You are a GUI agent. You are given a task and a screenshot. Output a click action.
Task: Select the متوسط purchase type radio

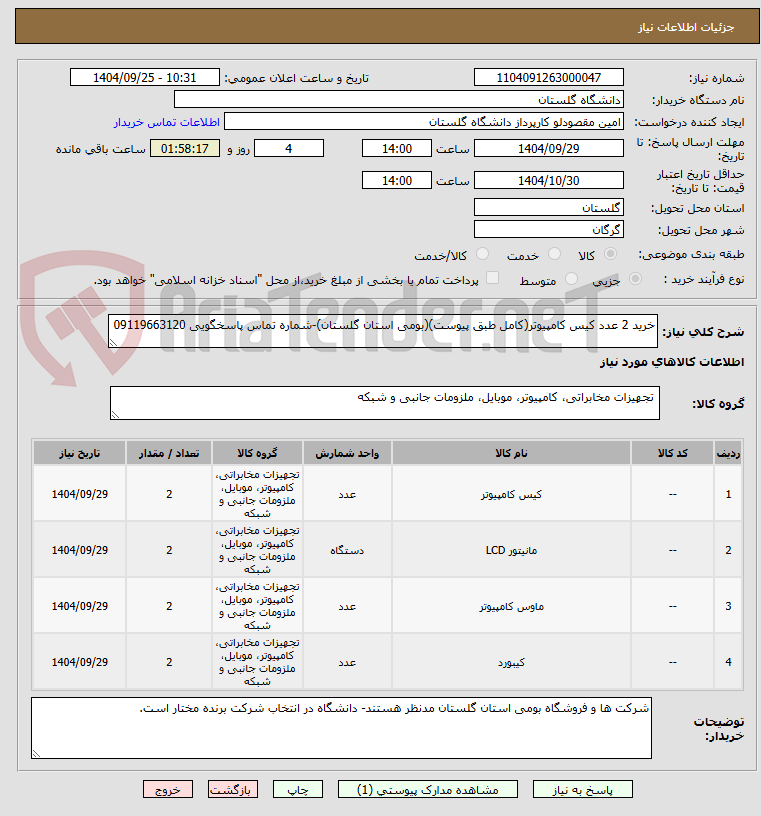point(571,279)
